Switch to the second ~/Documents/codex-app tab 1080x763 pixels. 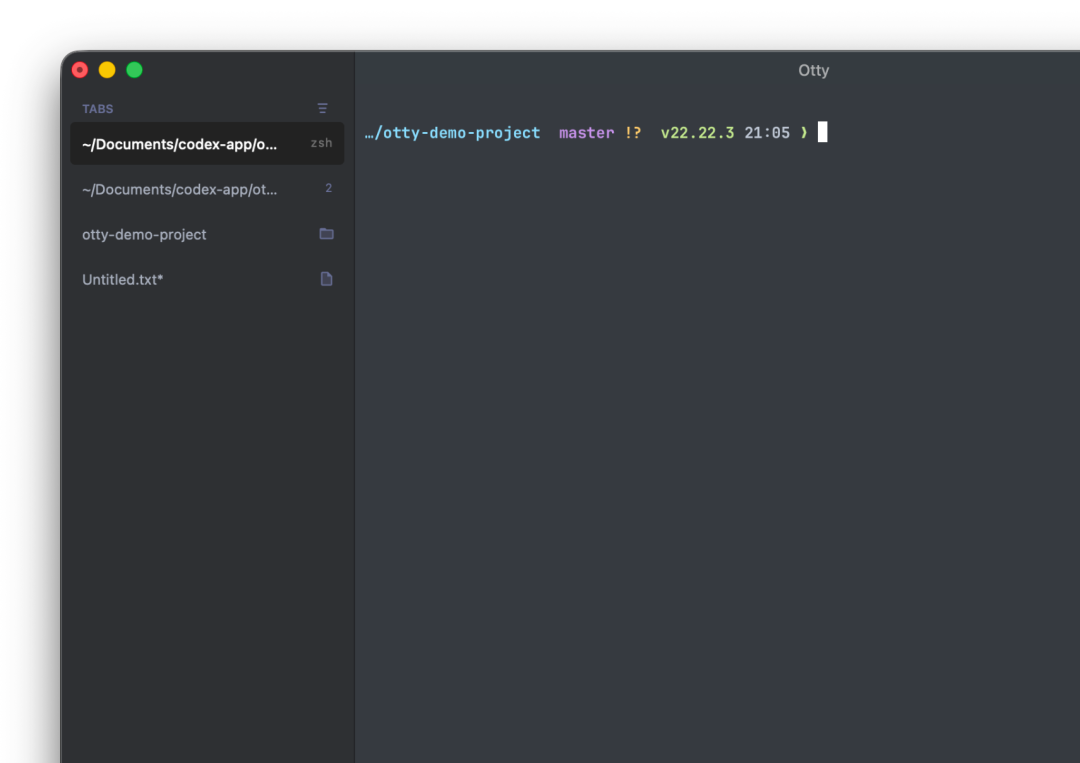[x=207, y=189]
